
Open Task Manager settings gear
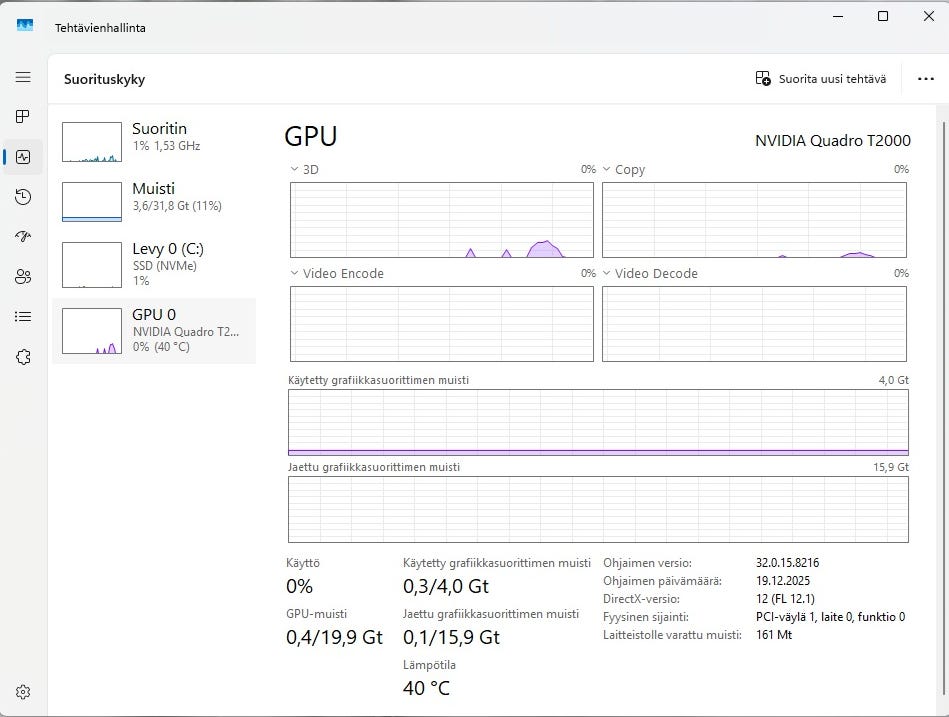tap(23, 692)
